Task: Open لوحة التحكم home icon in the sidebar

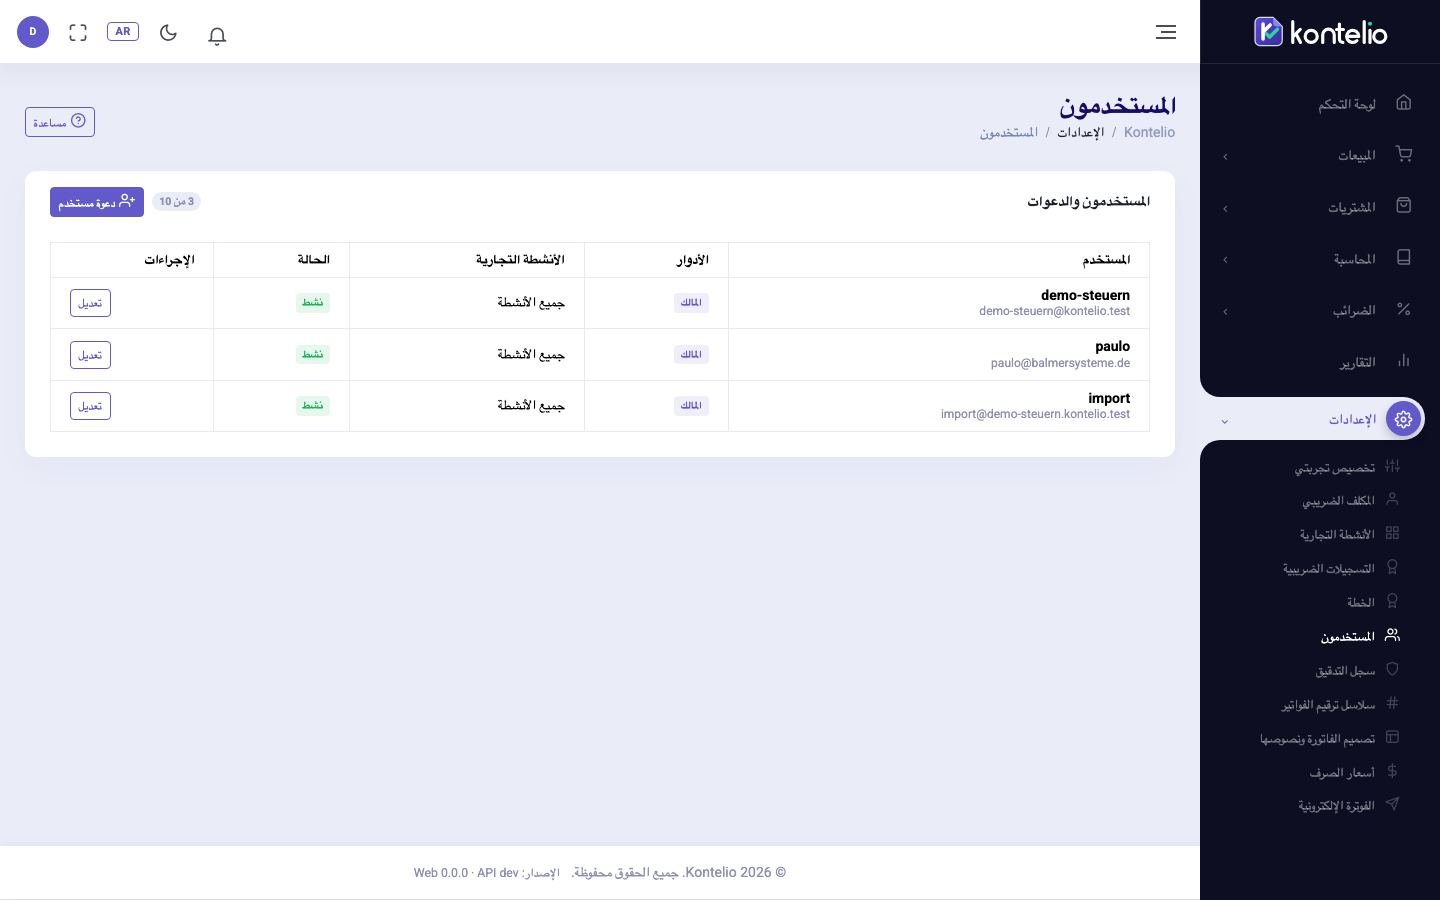Action: (x=1404, y=102)
